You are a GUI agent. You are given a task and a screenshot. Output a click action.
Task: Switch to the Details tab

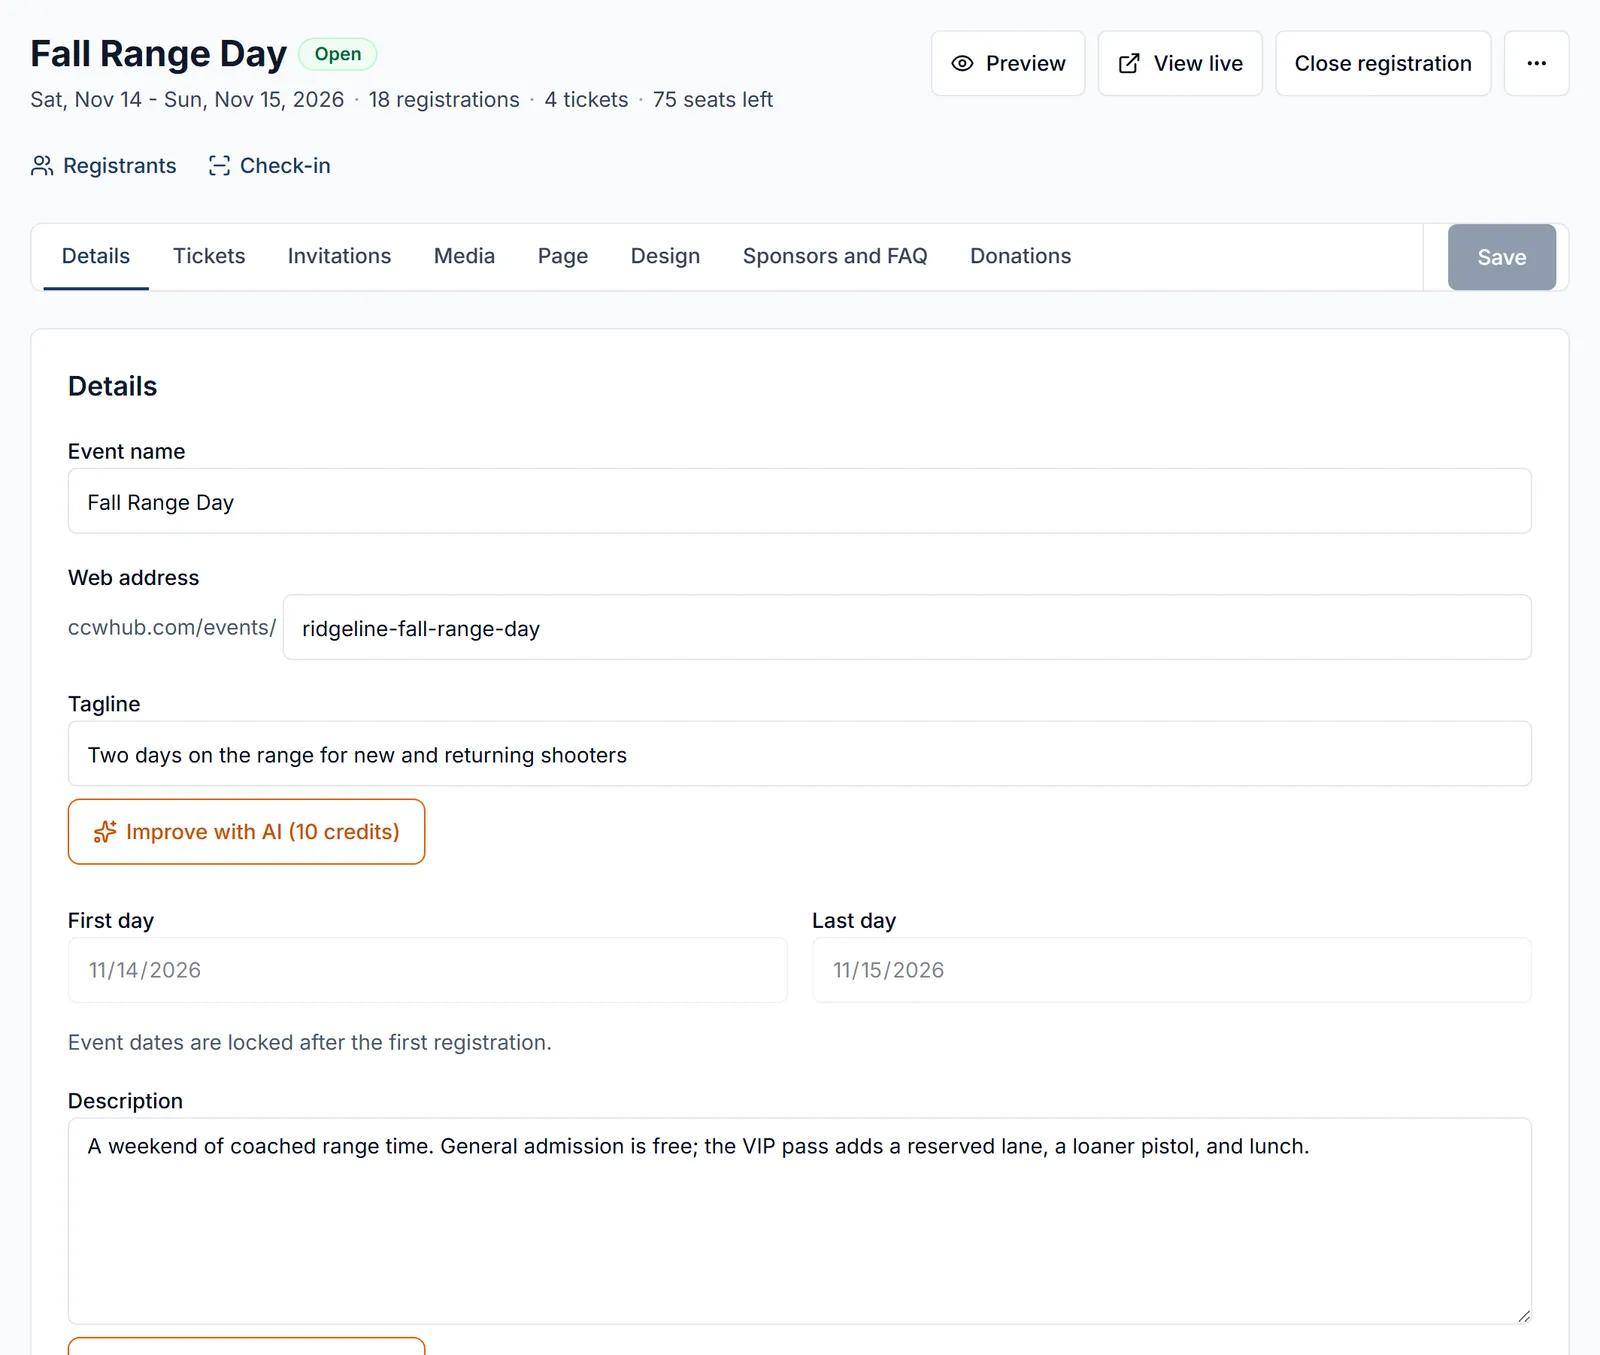coord(96,256)
